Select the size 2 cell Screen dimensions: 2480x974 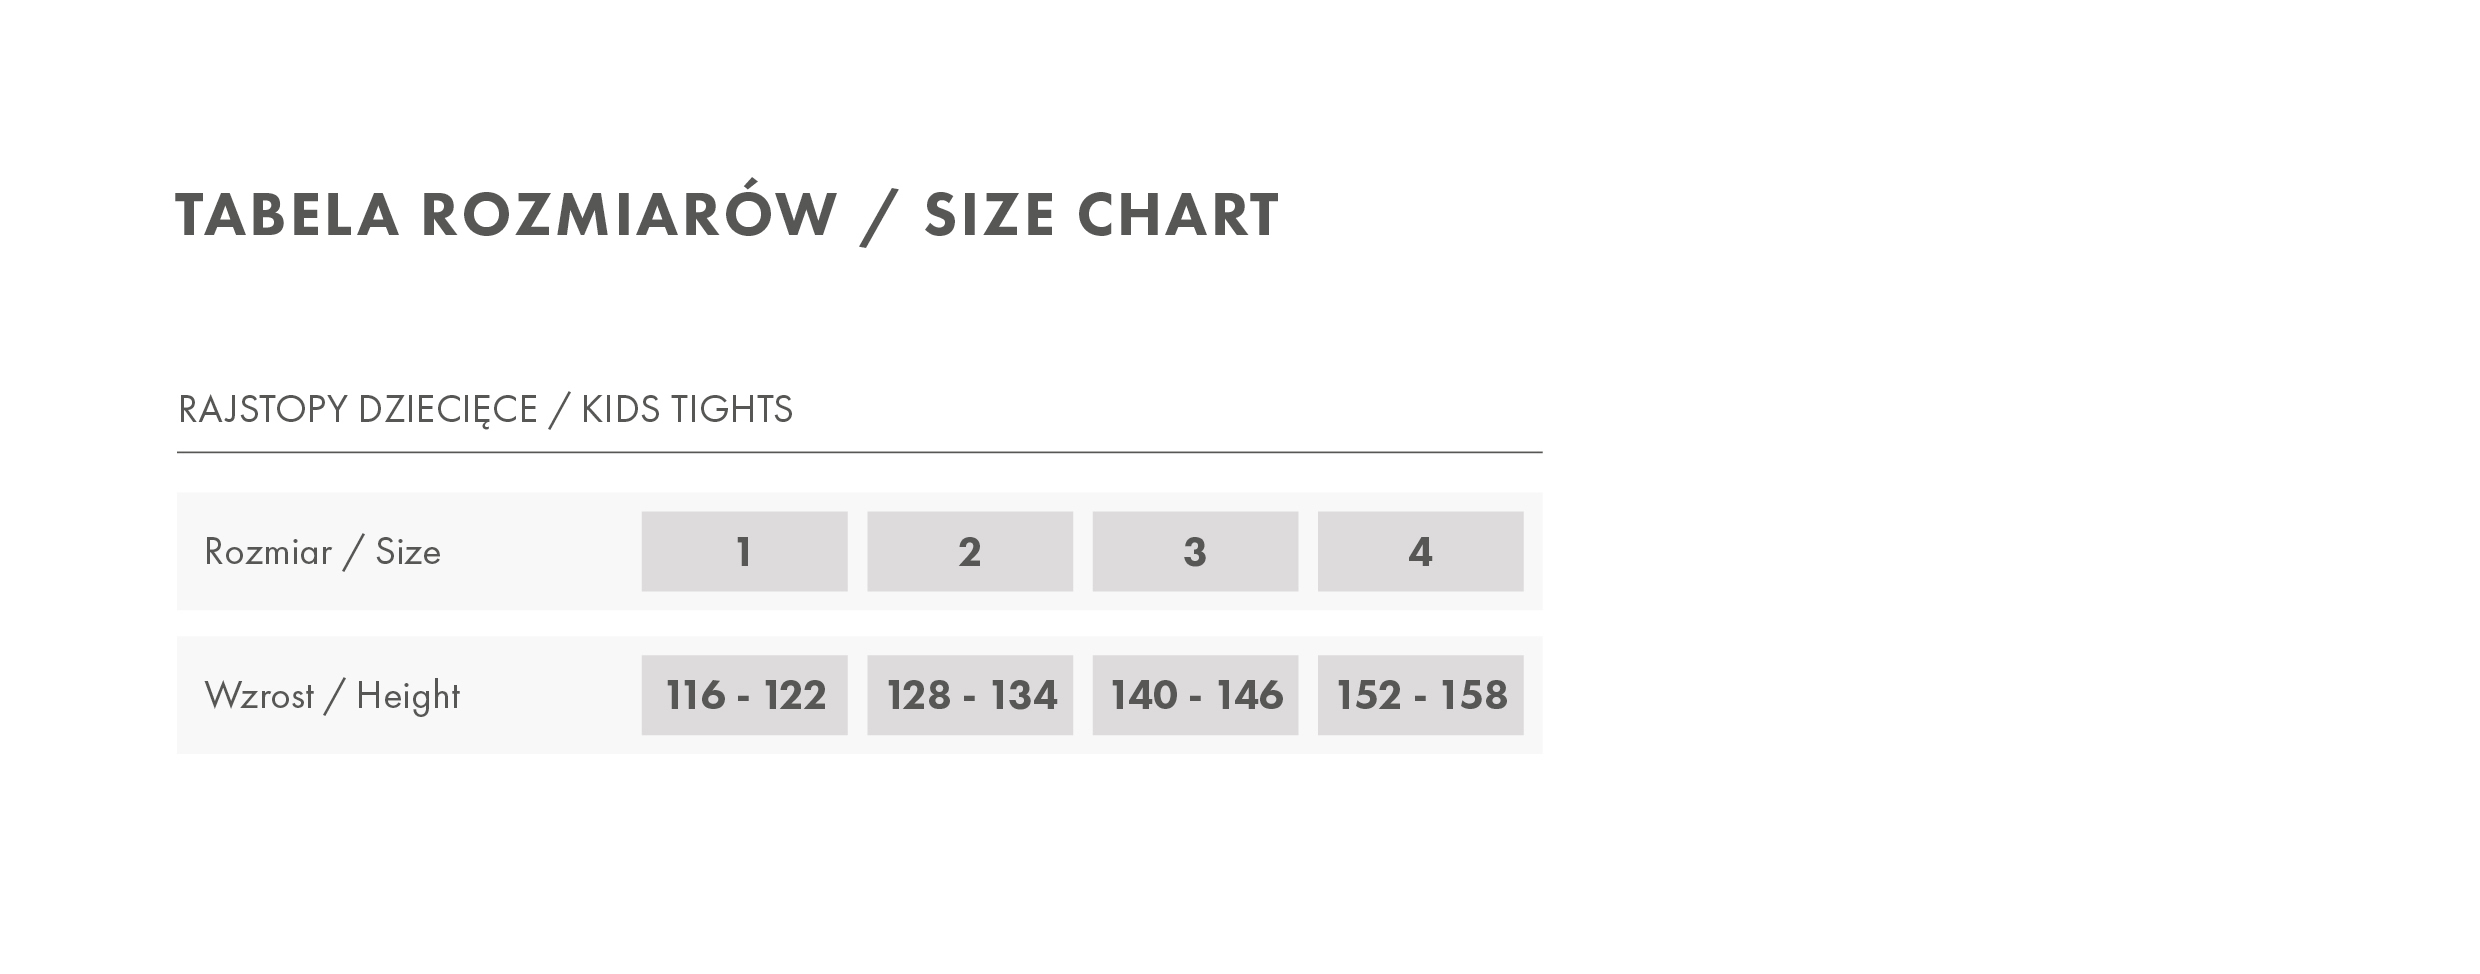click(x=970, y=551)
